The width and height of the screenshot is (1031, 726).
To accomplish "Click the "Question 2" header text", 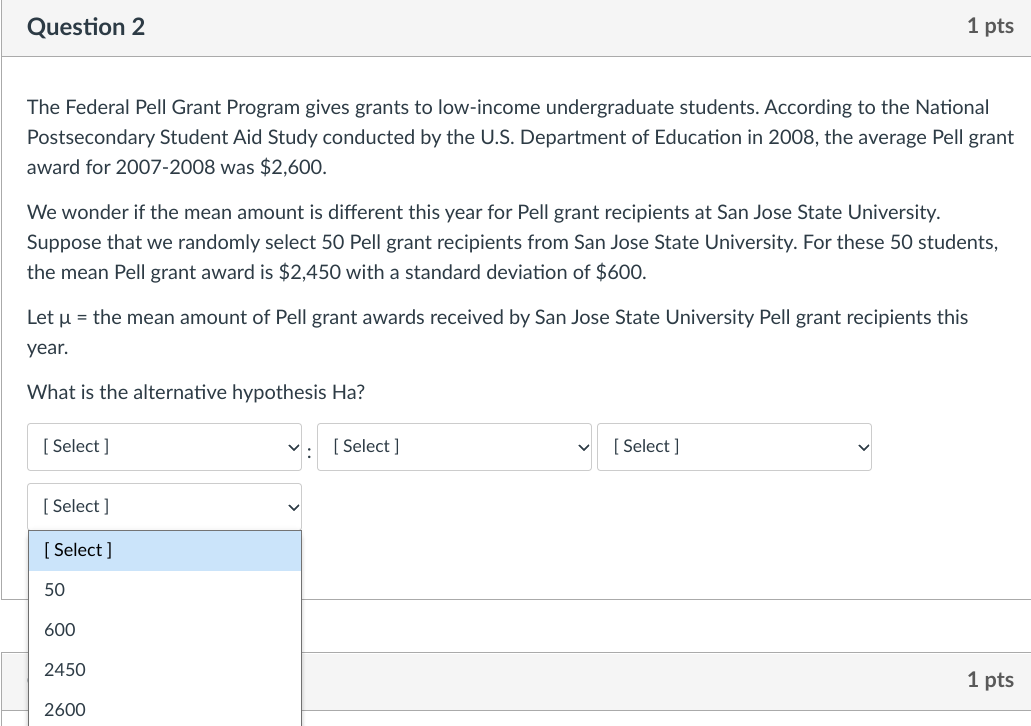I will [85, 27].
